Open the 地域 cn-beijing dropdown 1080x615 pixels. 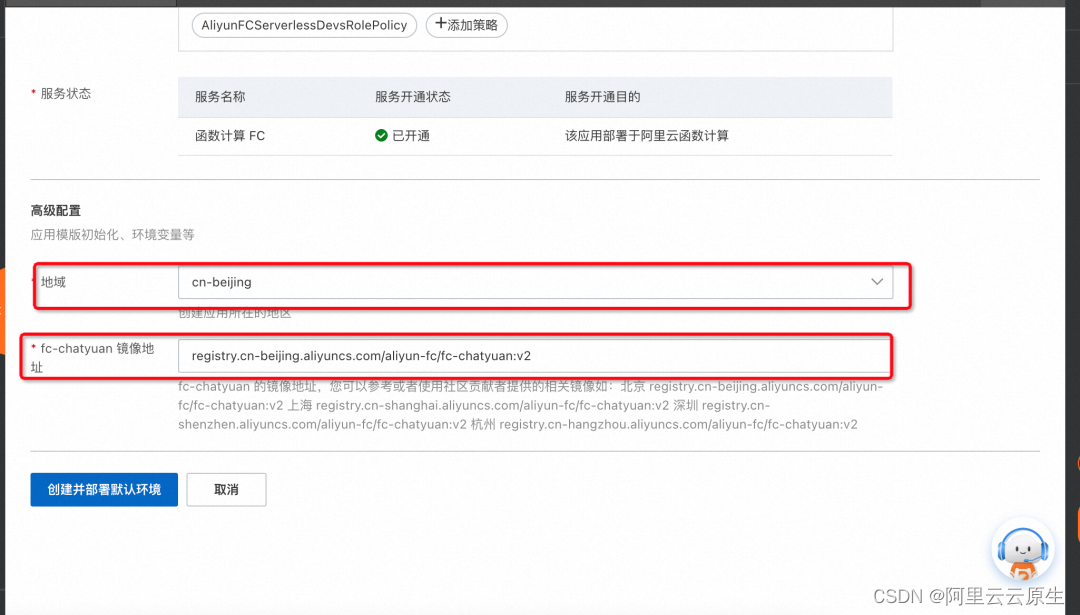tap(535, 282)
